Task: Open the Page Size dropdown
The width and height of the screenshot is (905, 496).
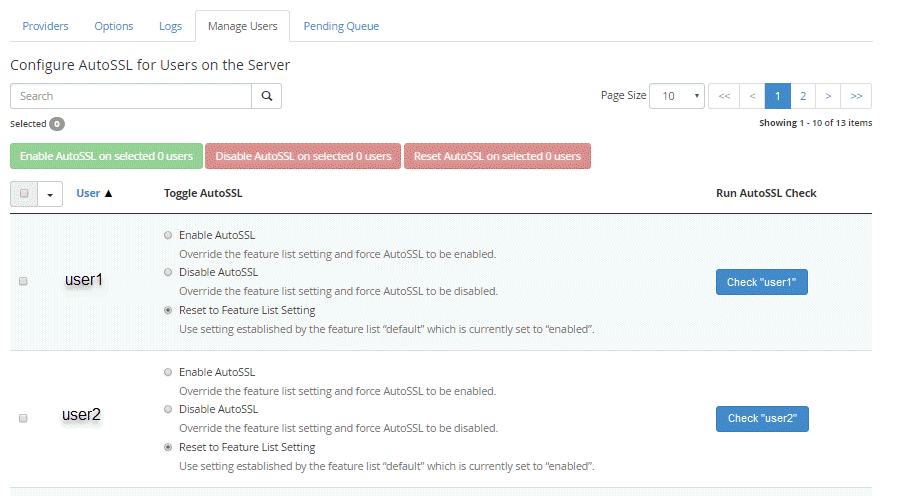Action: click(x=677, y=96)
